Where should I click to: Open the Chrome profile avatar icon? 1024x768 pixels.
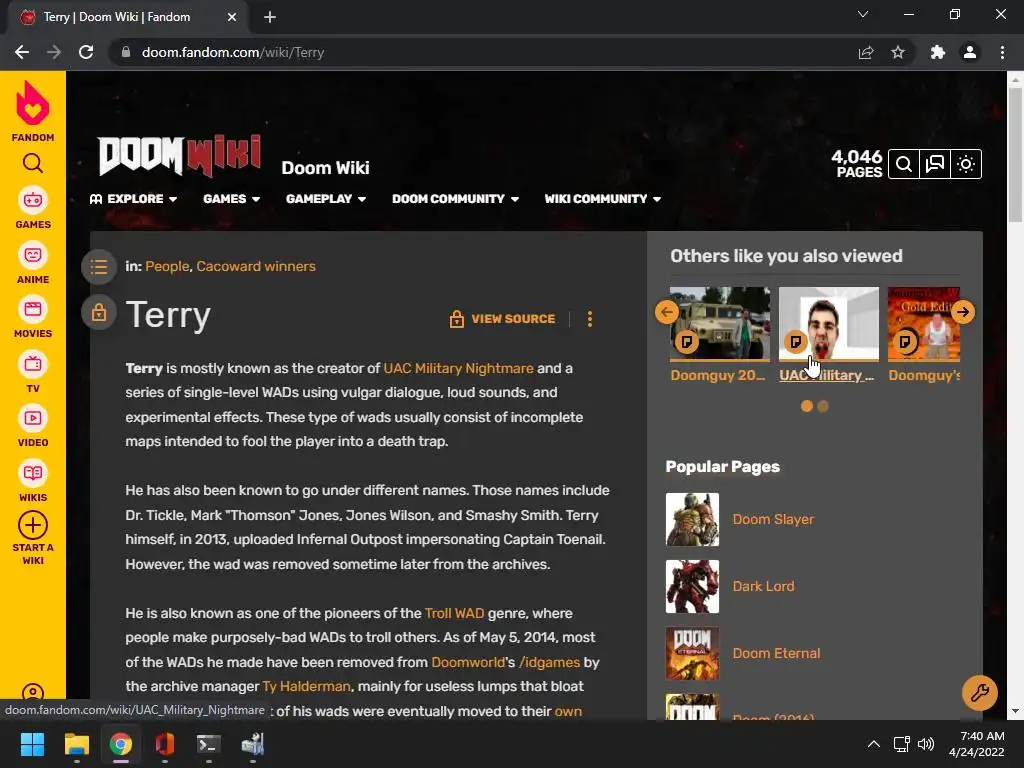[970, 52]
